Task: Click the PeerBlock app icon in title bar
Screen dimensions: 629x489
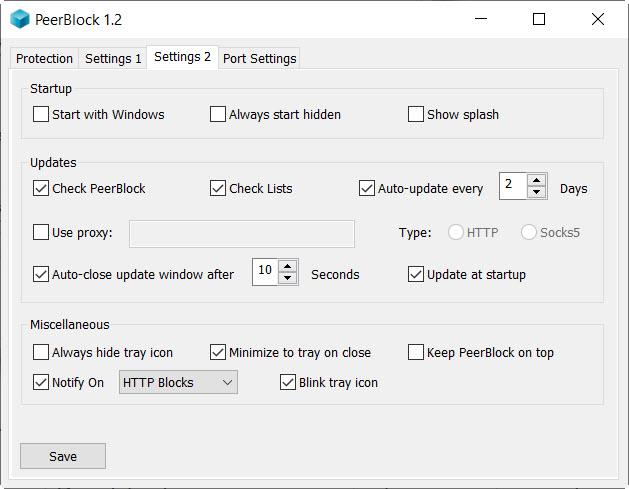Action: pyautogui.click(x=20, y=19)
